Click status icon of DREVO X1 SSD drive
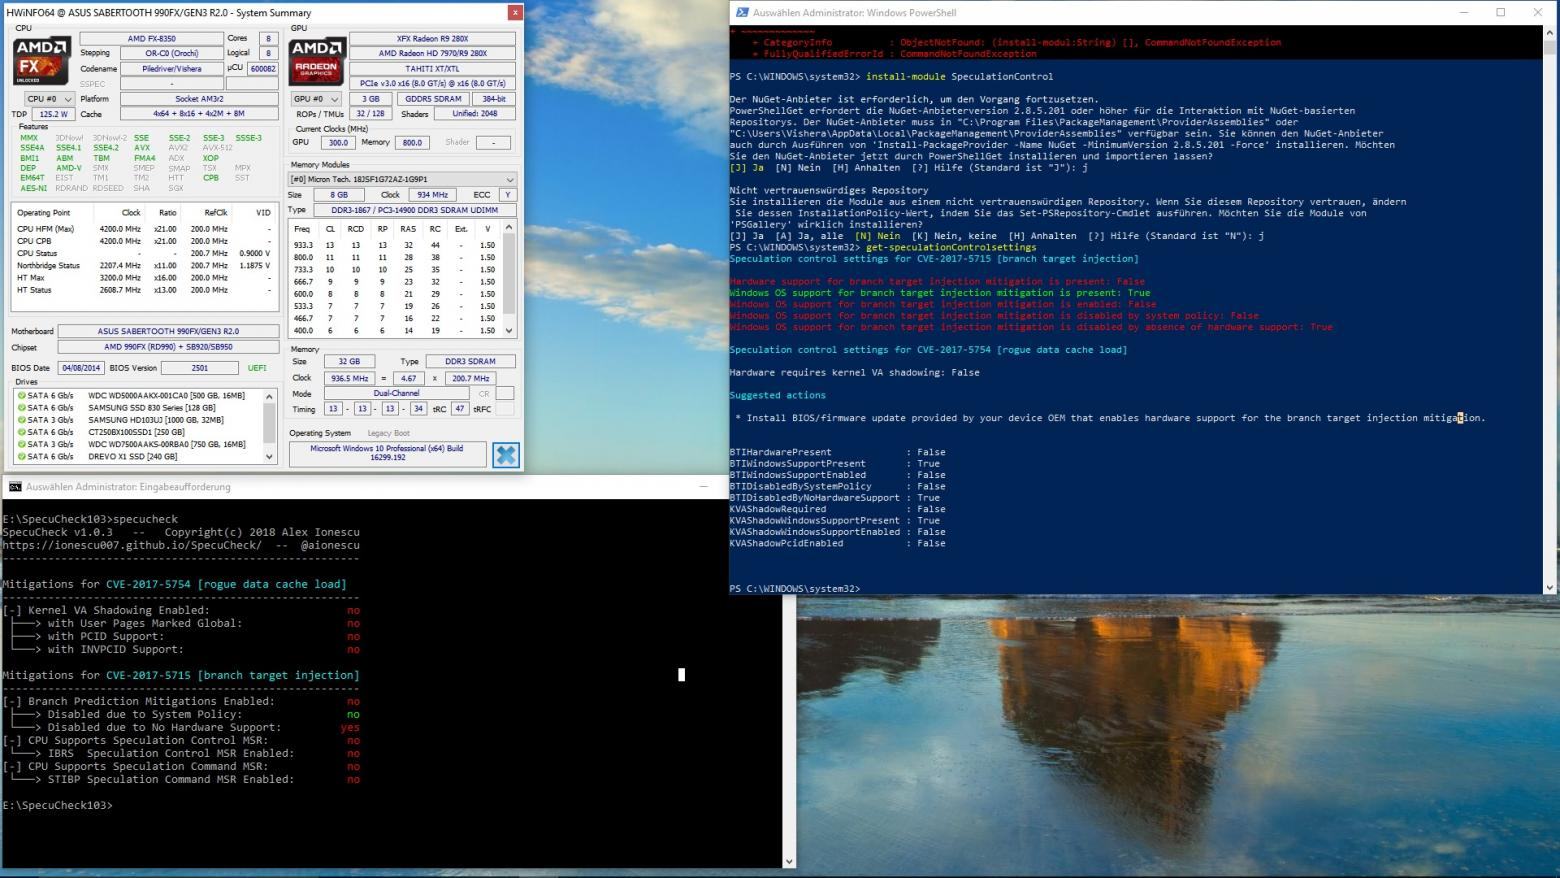Viewport: 1560px width, 878px height. [21, 456]
